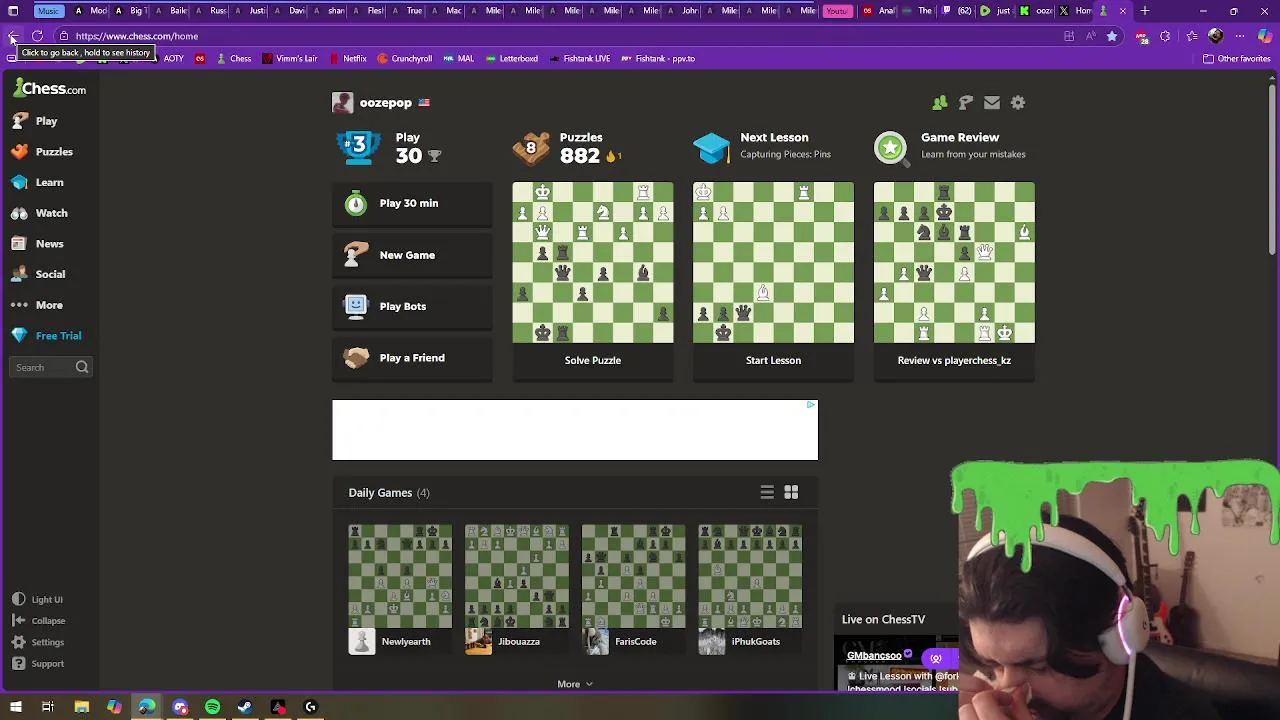
Task: Open the Social section
Action: (x=39, y=274)
